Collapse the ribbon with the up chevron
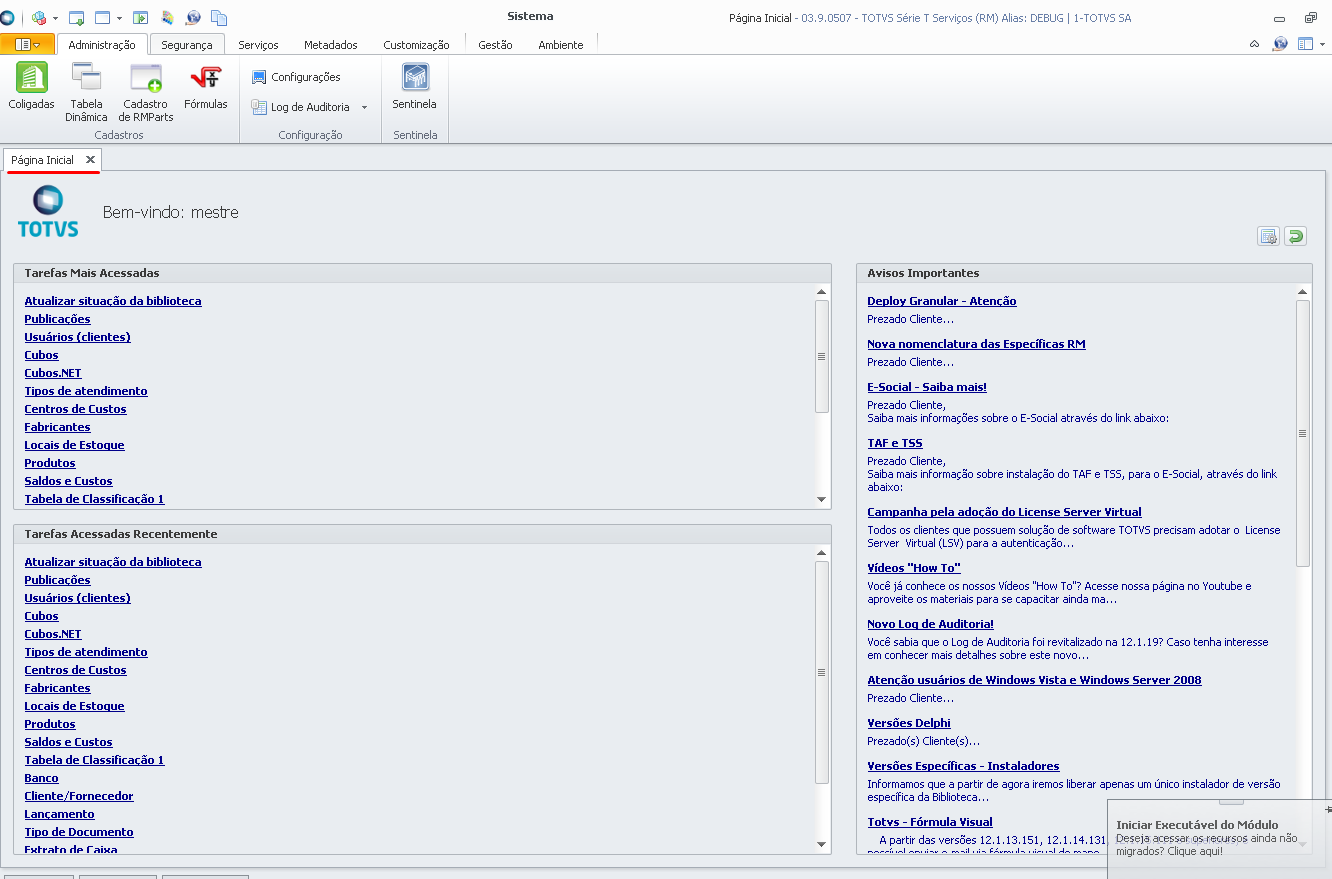Viewport: 1332px width, 879px height. tap(1255, 44)
